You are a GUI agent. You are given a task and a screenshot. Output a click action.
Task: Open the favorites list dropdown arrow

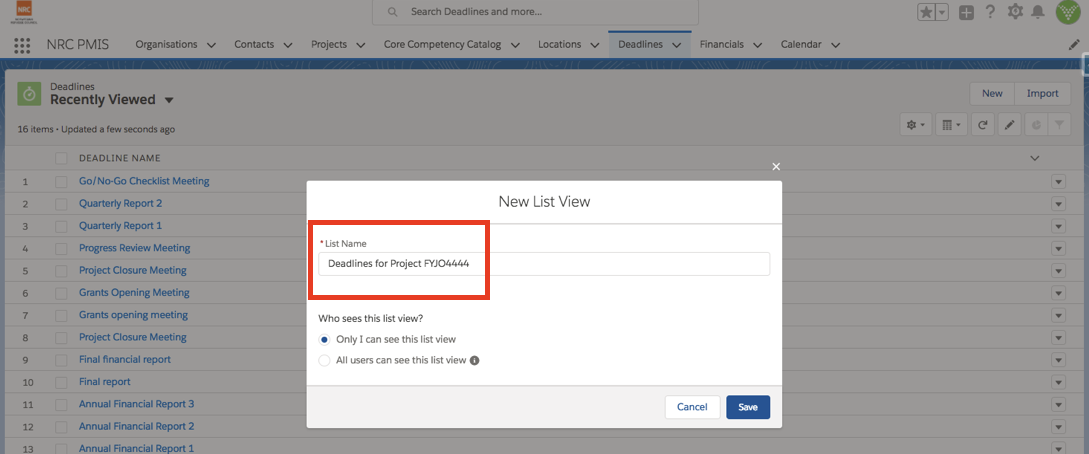pyautogui.click(x=942, y=12)
